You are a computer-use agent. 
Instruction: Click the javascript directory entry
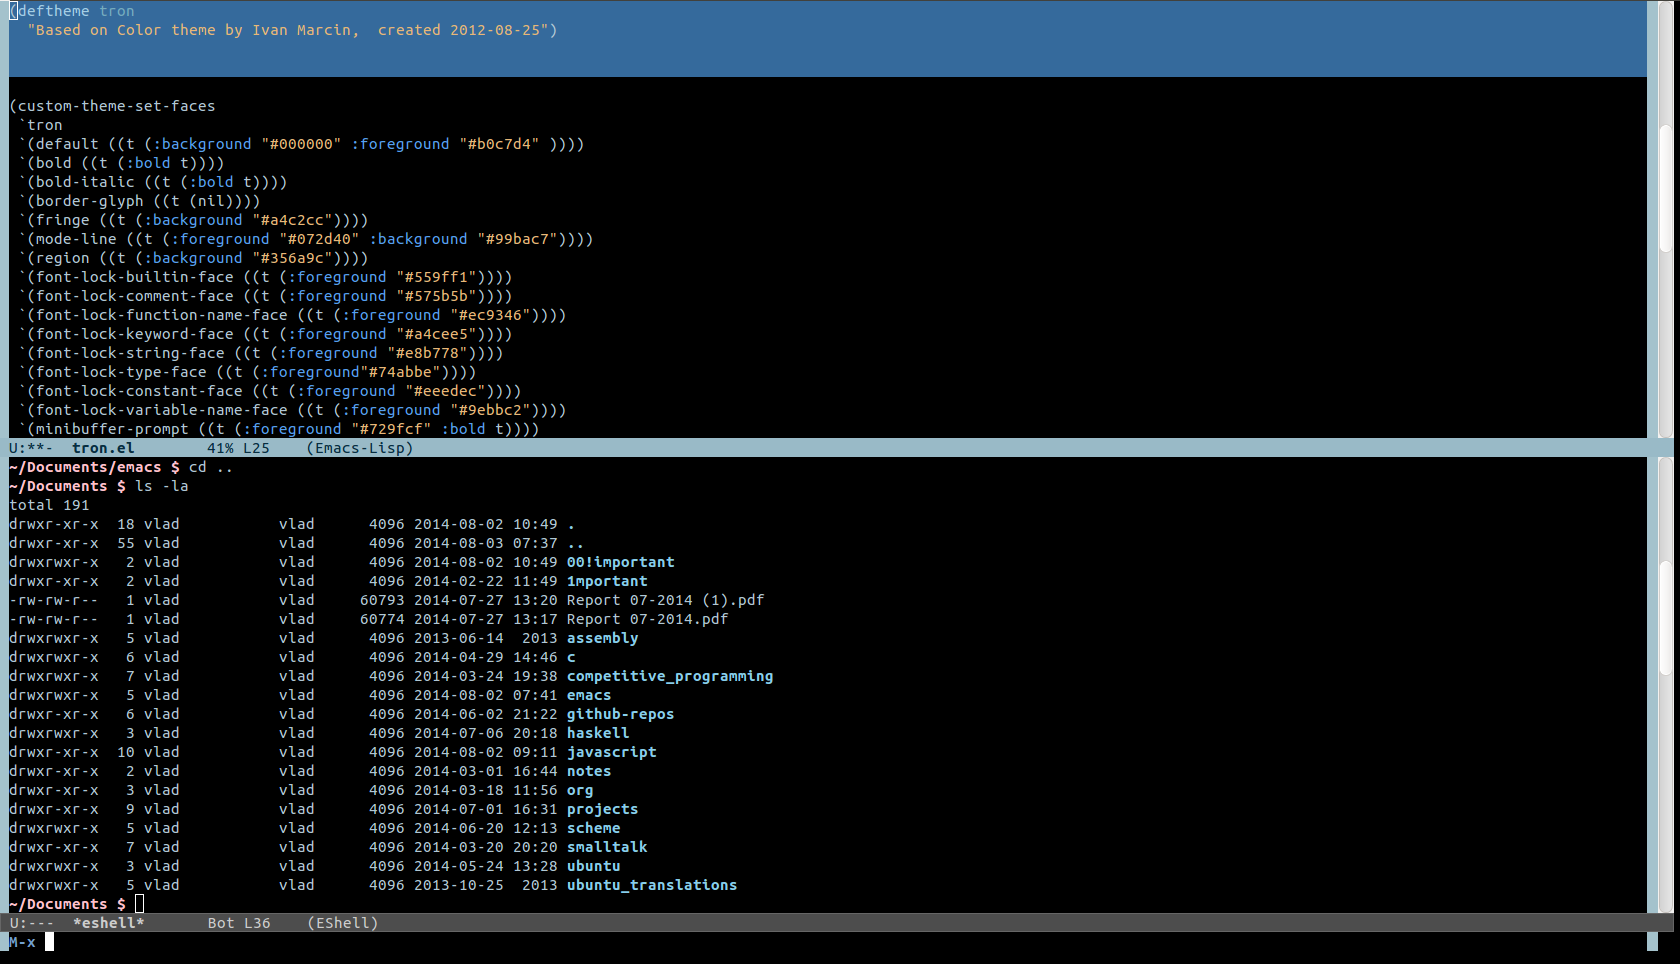click(x=612, y=752)
